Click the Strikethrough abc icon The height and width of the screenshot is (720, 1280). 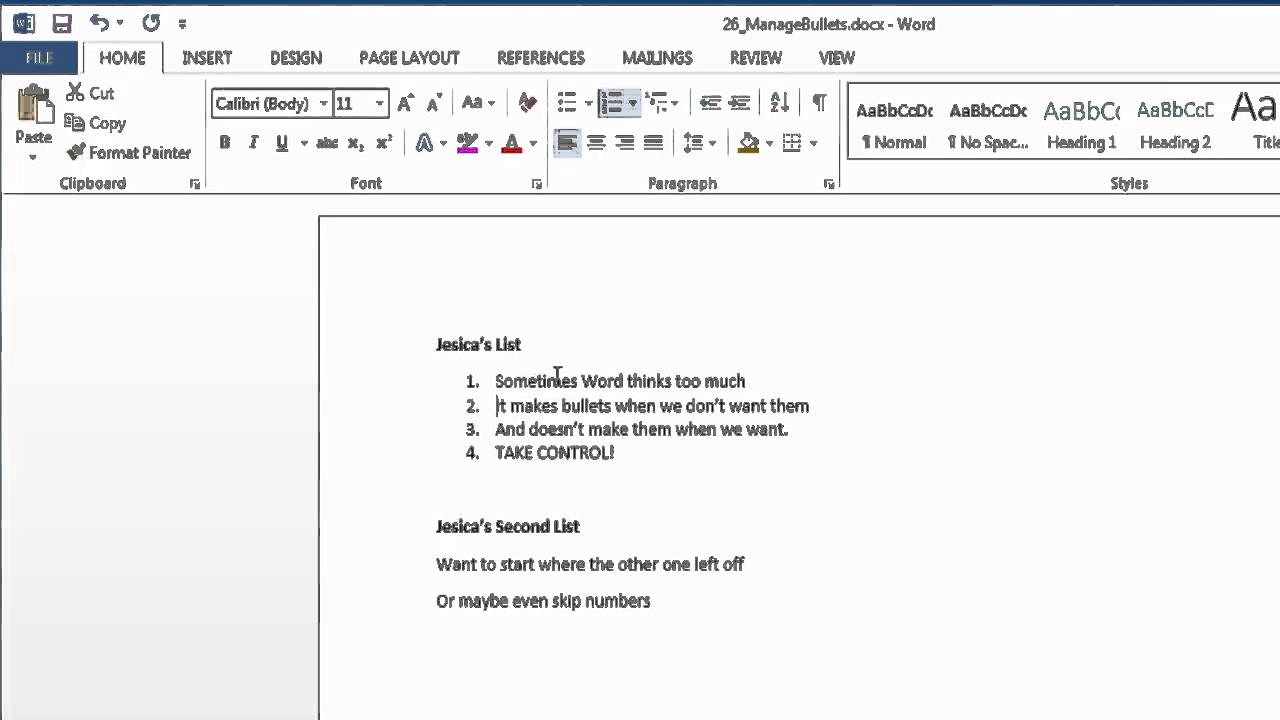327,143
